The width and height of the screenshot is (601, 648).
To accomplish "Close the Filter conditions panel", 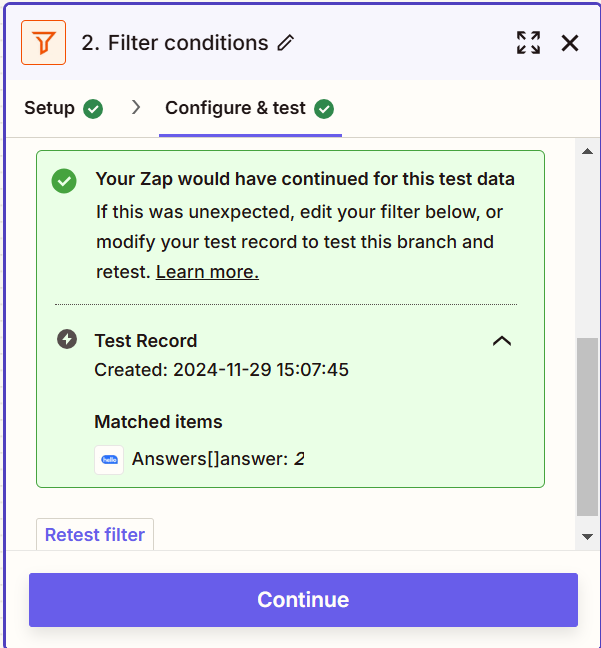I will pyautogui.click(x=570, y=43).
